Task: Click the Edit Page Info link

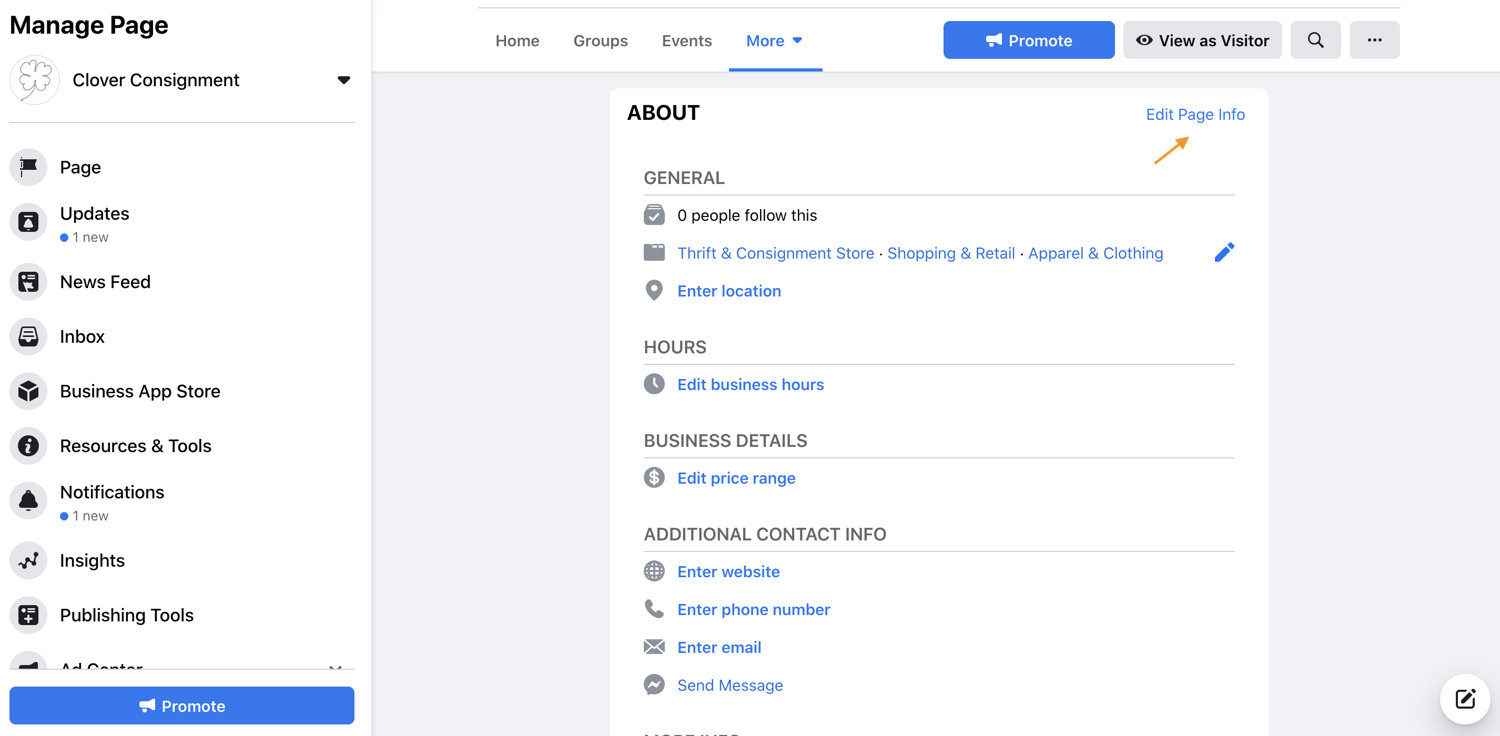Action: click(x=1195, y=114)
